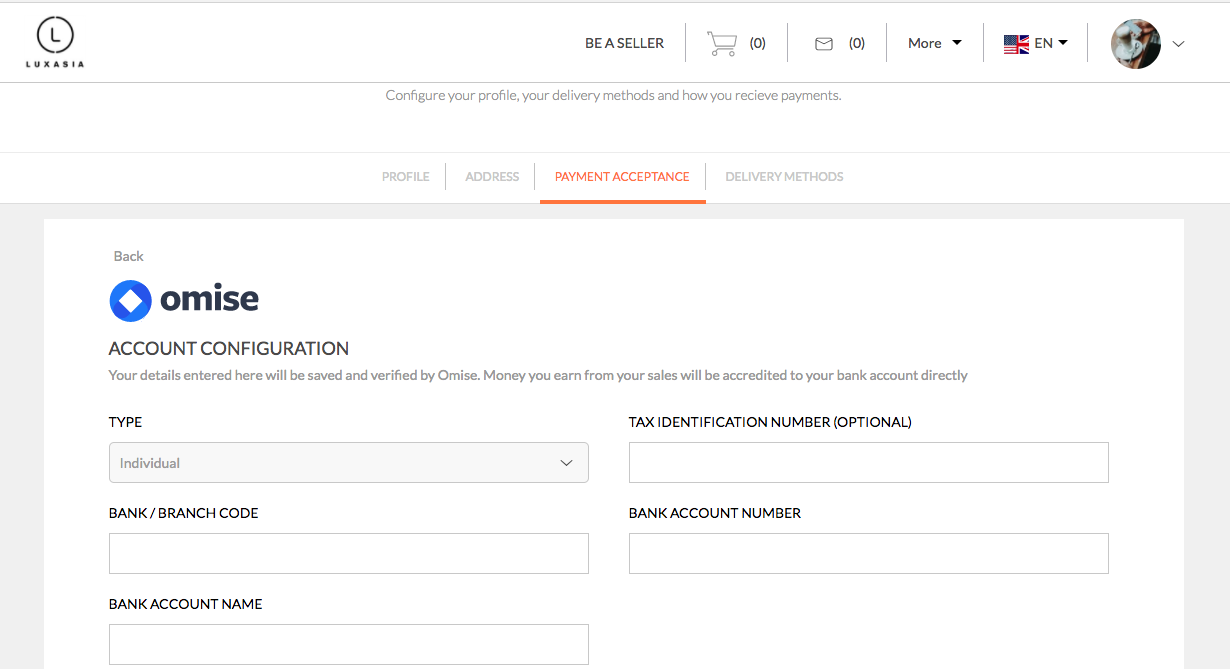
Task: Focus the Bank Account Number field
Action: [868, 554]
